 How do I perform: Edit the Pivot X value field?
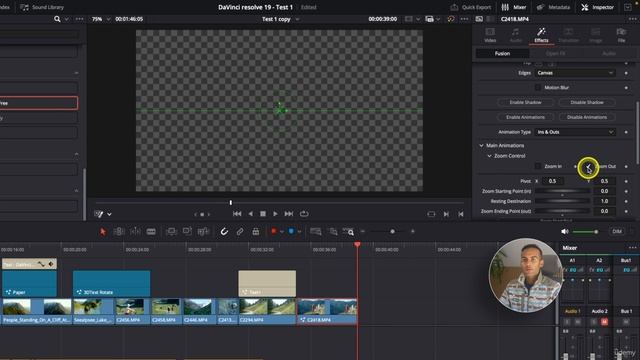click(x=552, y=181)
